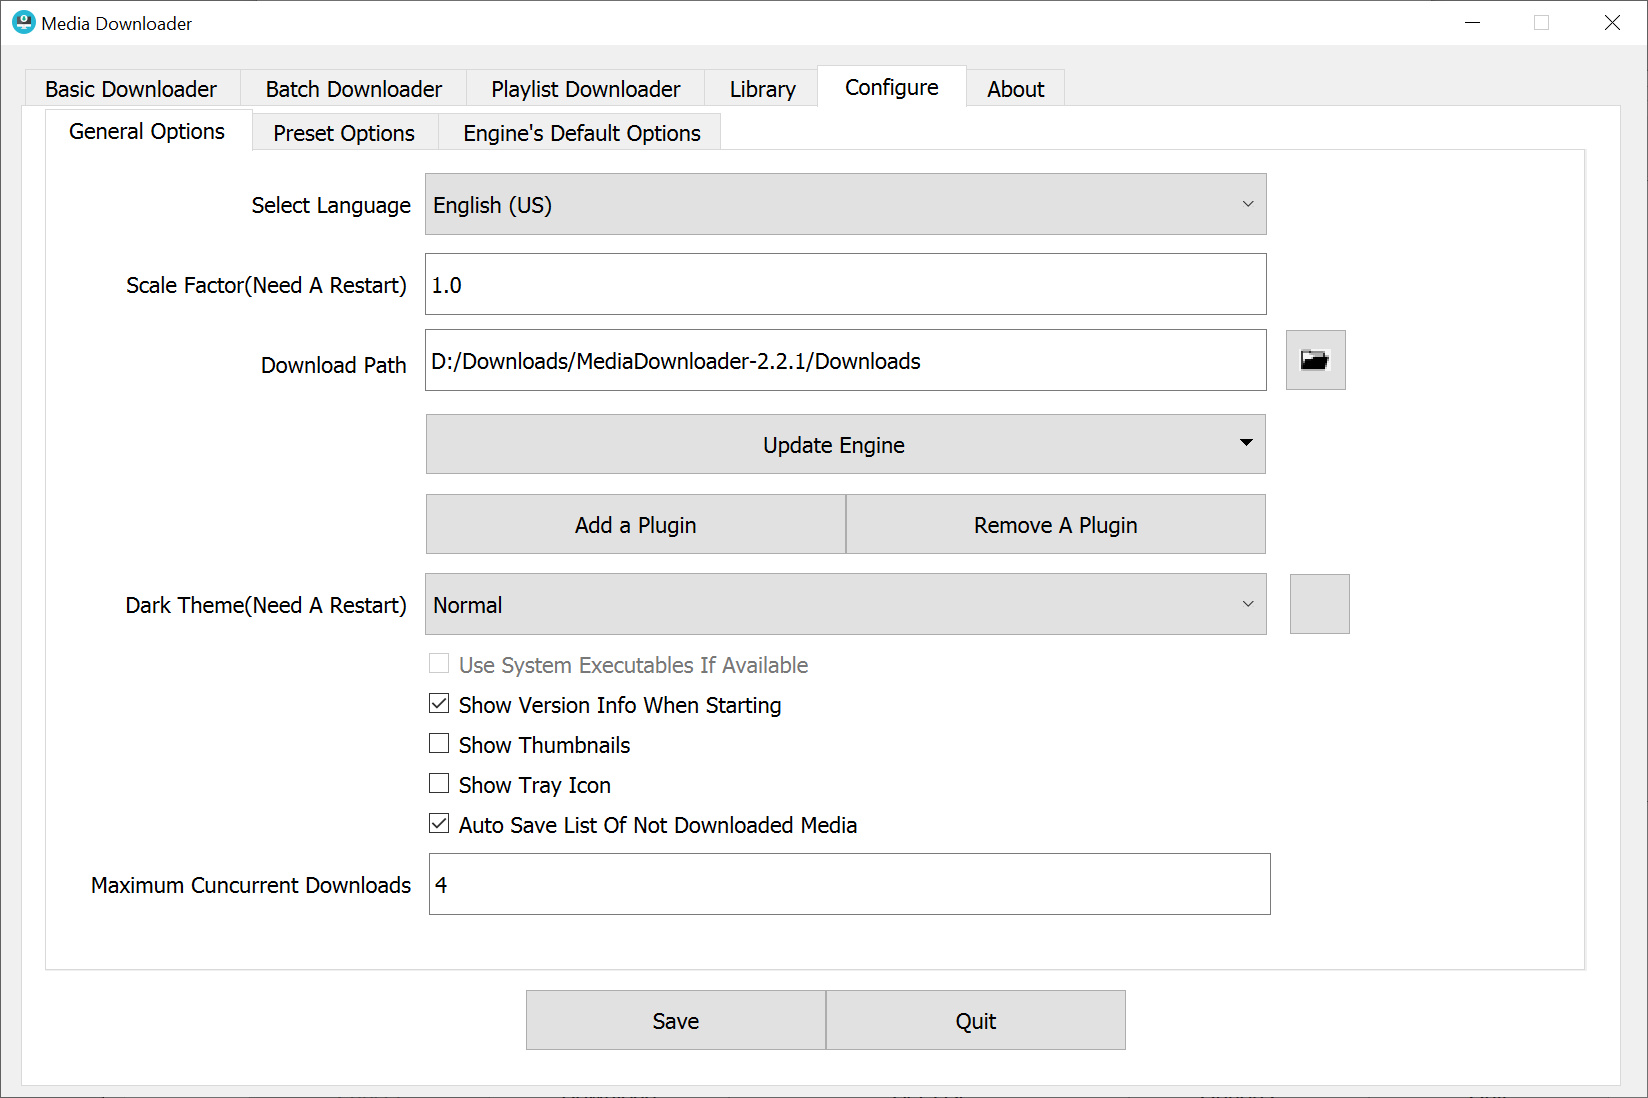Minimize the Media Downloader window

click(1473, 22)
